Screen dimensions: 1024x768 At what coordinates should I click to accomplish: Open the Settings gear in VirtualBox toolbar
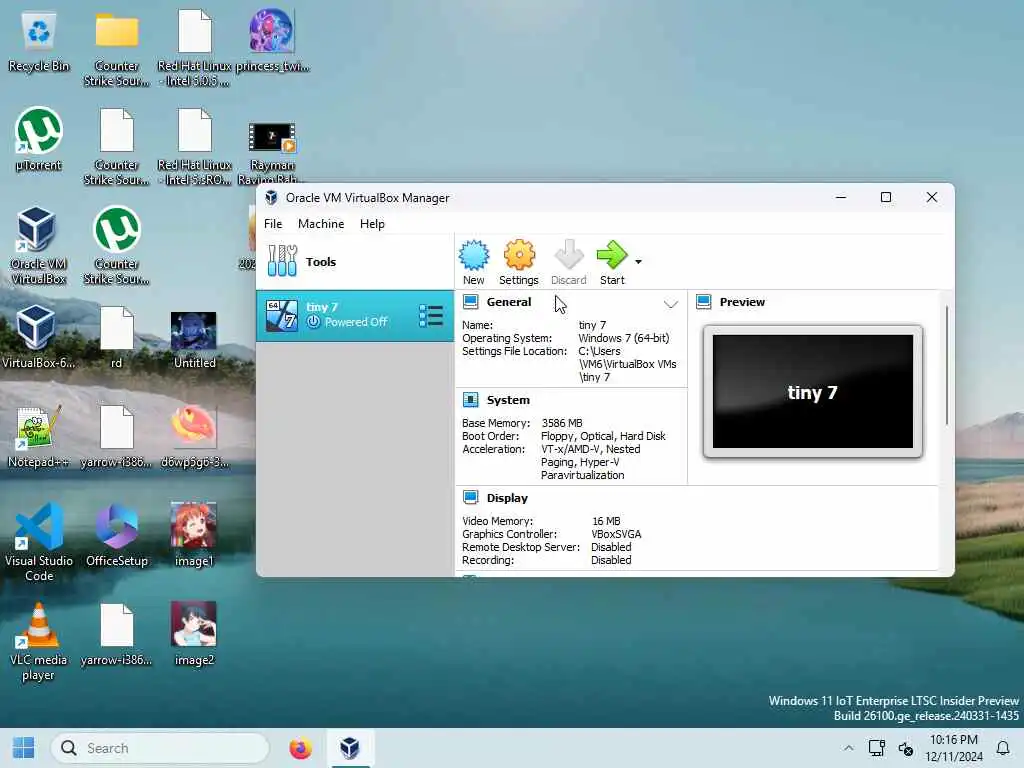[x=519, y=255]
